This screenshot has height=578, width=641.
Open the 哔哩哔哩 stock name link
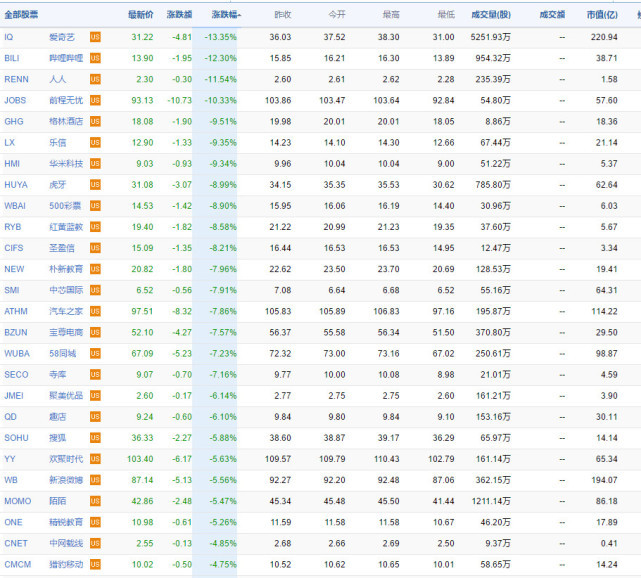click(x=66, y=58)
